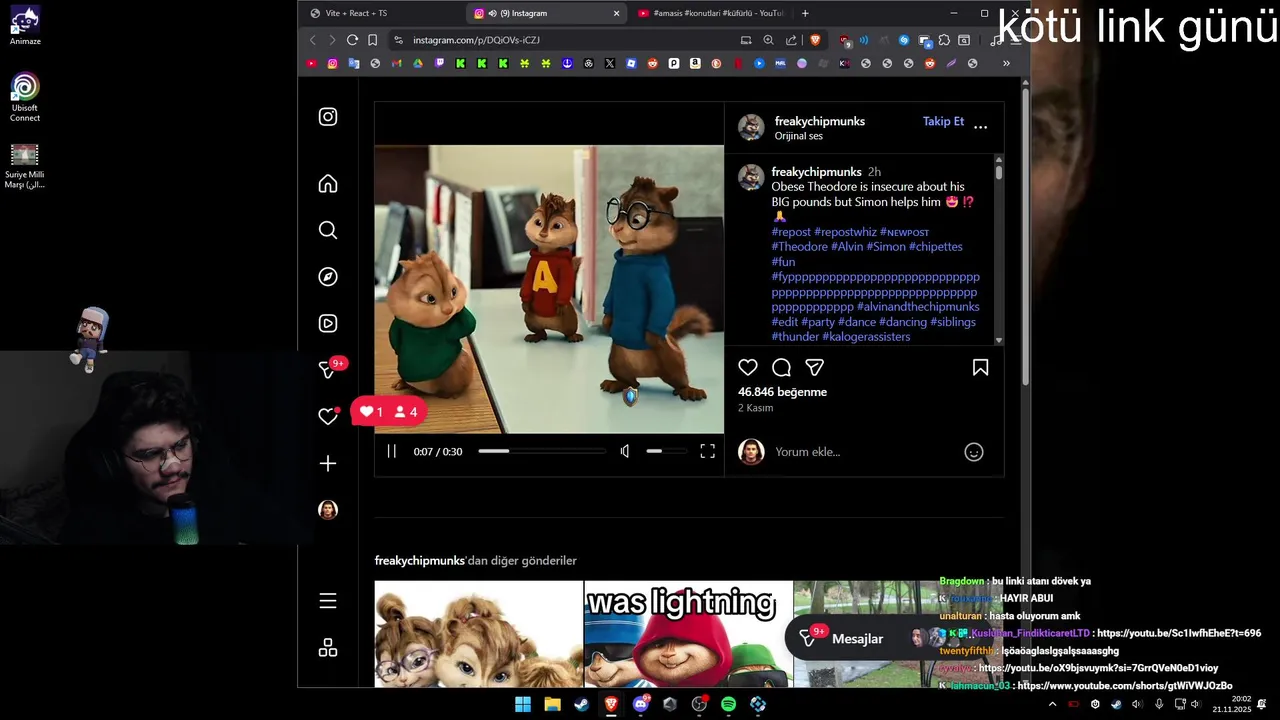Open freakychipmunks profile from the post header

[820, 121]
